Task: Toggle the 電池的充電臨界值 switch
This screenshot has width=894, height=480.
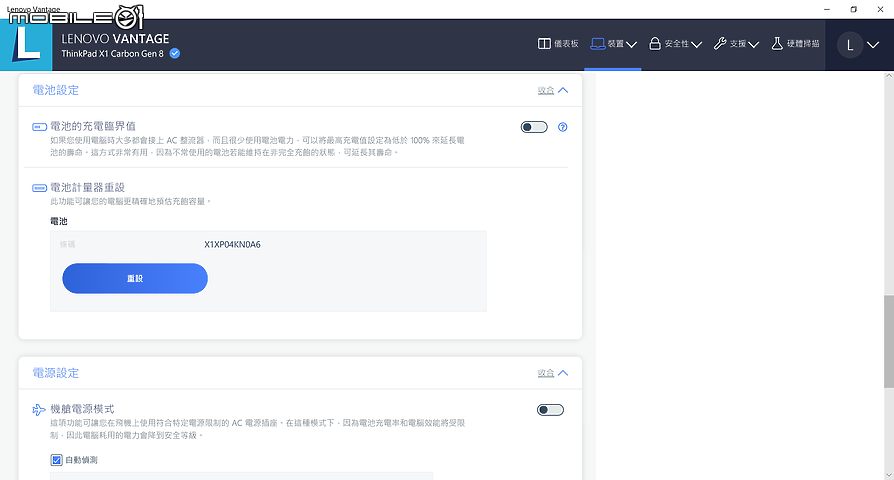Action: click(x=534, y=127)
